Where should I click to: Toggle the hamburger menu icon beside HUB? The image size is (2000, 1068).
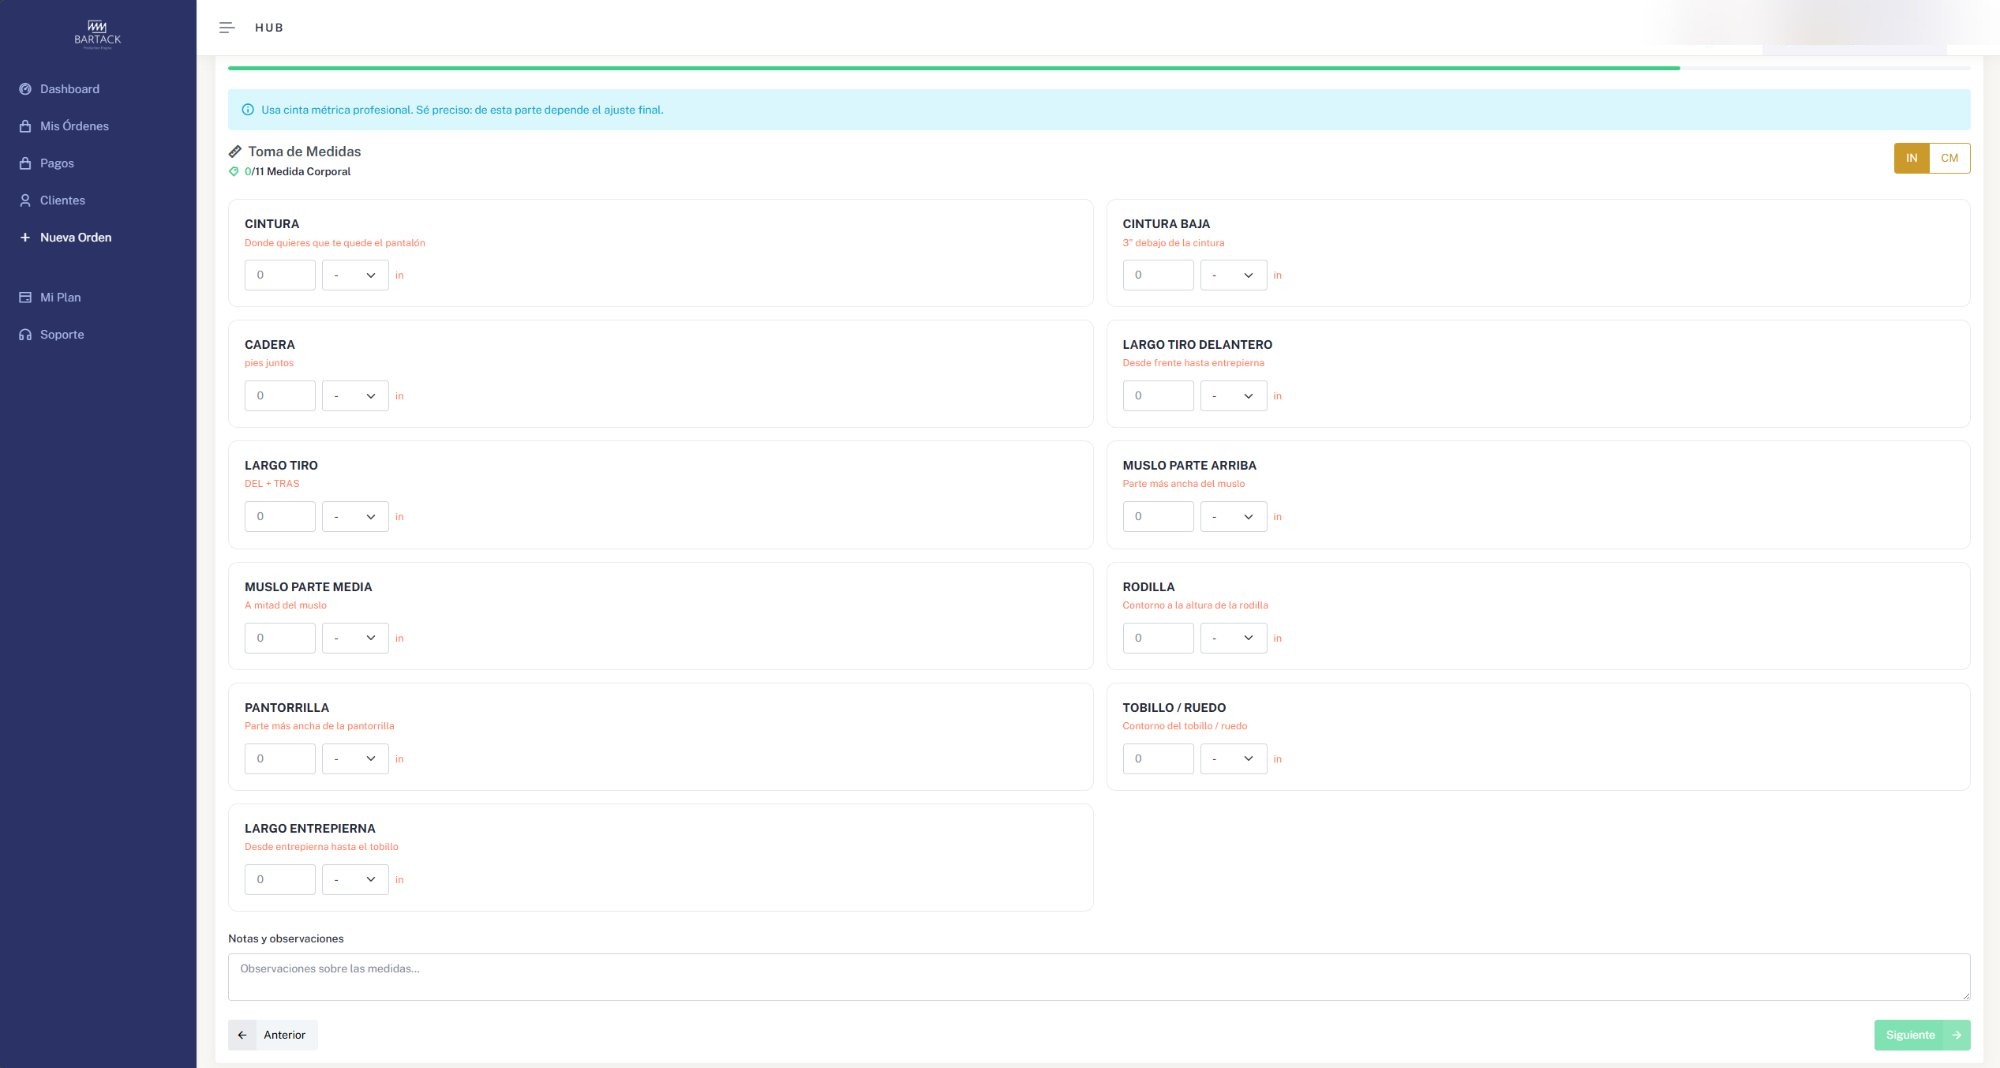(x=227, y=28)
